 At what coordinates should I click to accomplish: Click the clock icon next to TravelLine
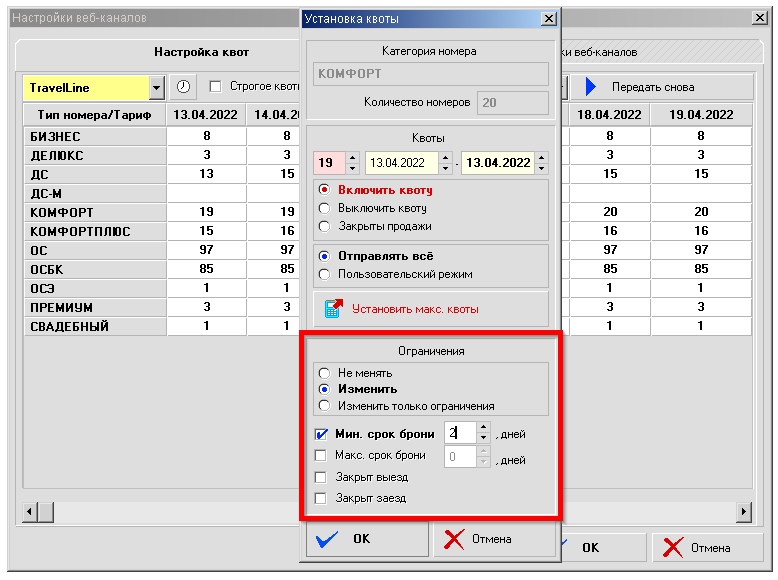[x=184, y=87]
